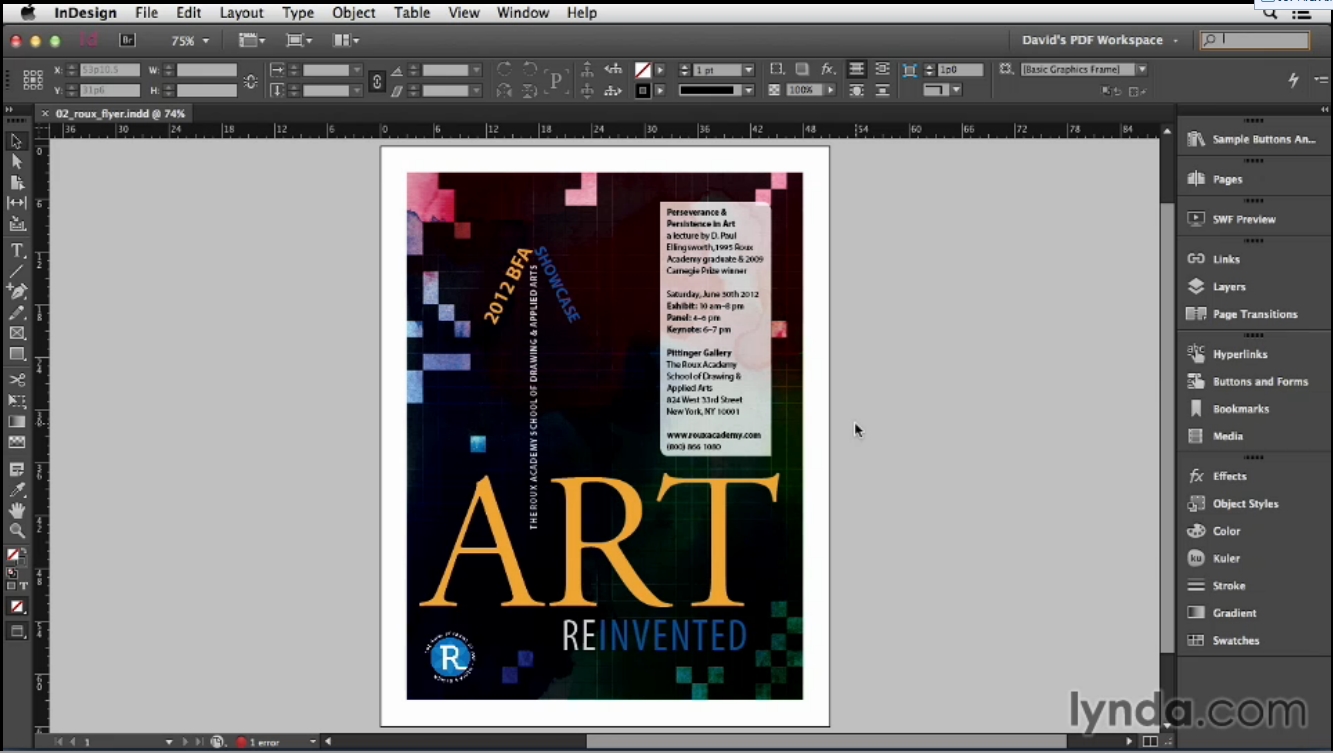Select the Scissors tool
Image resolution: width=1333 pixels, height=753 pixels.
tap(17, 380)
